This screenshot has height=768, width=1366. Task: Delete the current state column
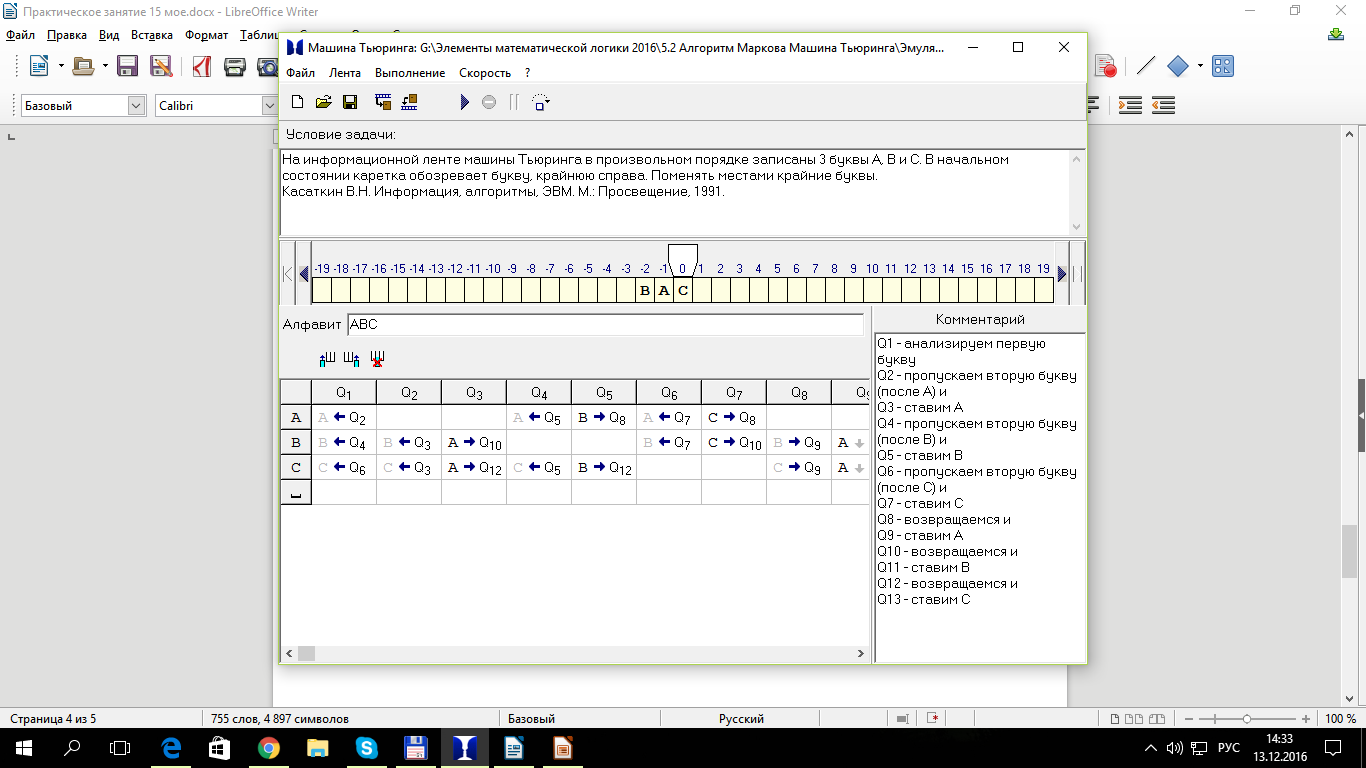tap(377, 358)
